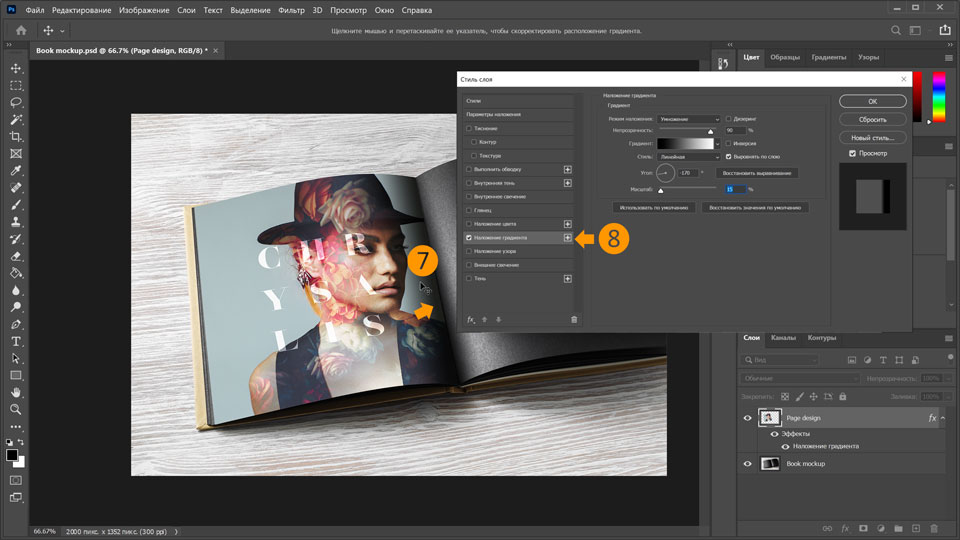Check the Инверсия gradient option
Viewport: 960px width, 540px height.
729,143
